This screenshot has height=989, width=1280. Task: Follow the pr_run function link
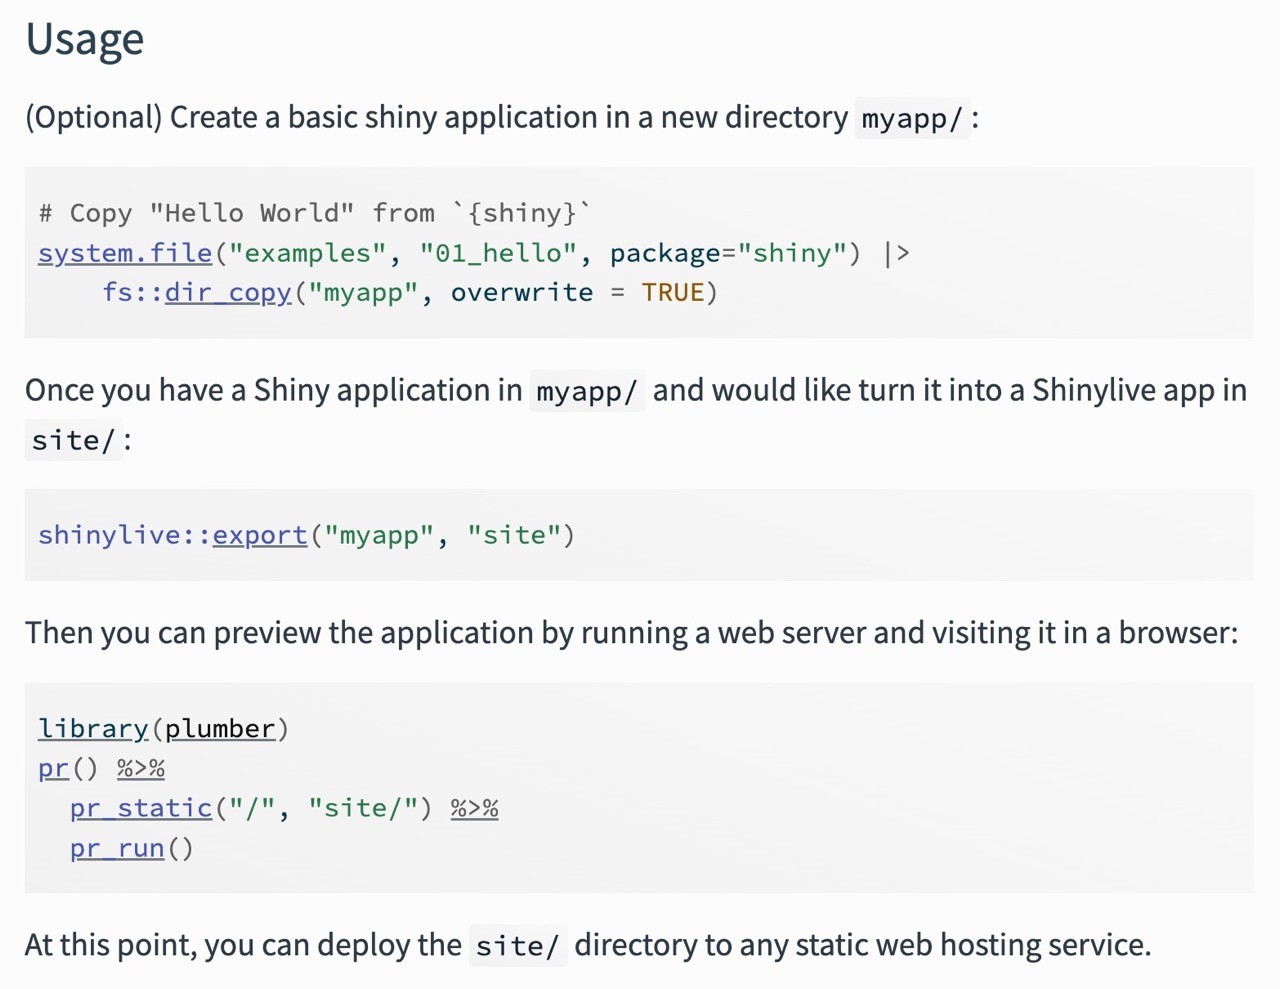[117, 848]
